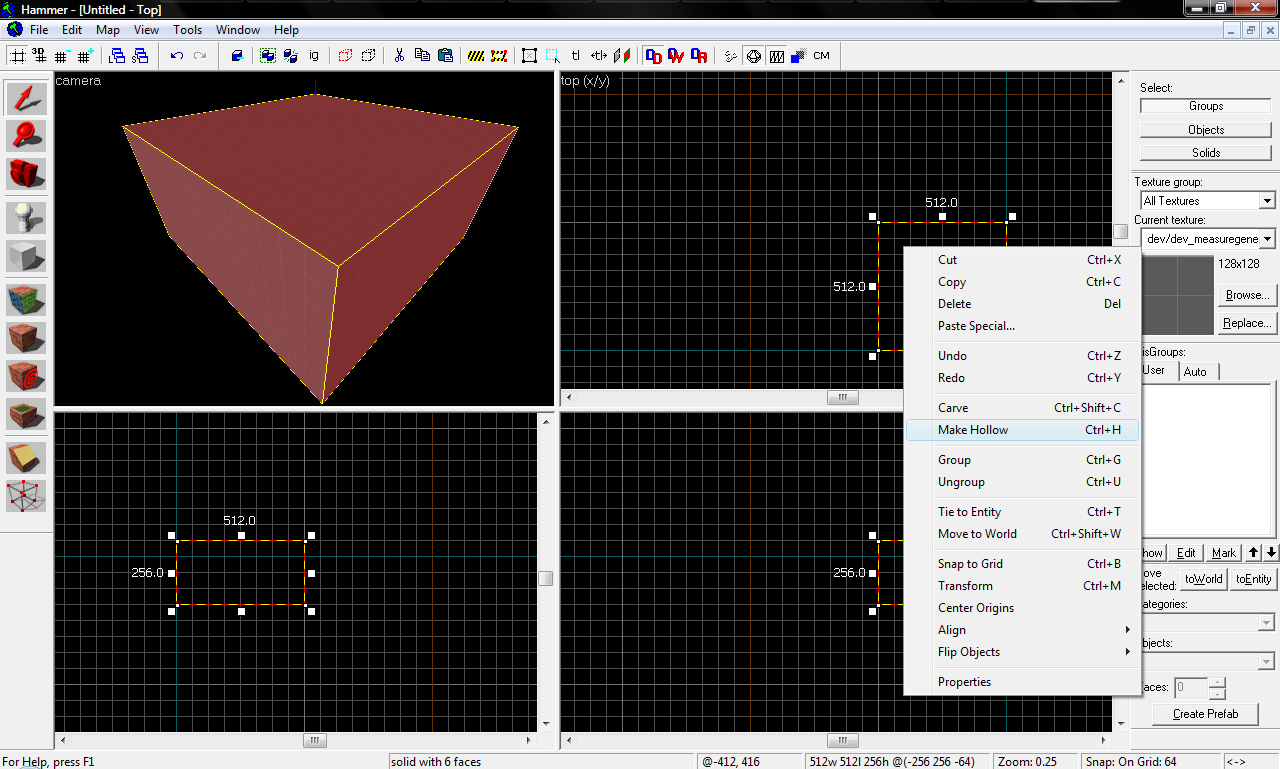Activate the Magnify tool
This screenshot has height=769, width=1280.
pyautogui.click(x=27, y=135)
